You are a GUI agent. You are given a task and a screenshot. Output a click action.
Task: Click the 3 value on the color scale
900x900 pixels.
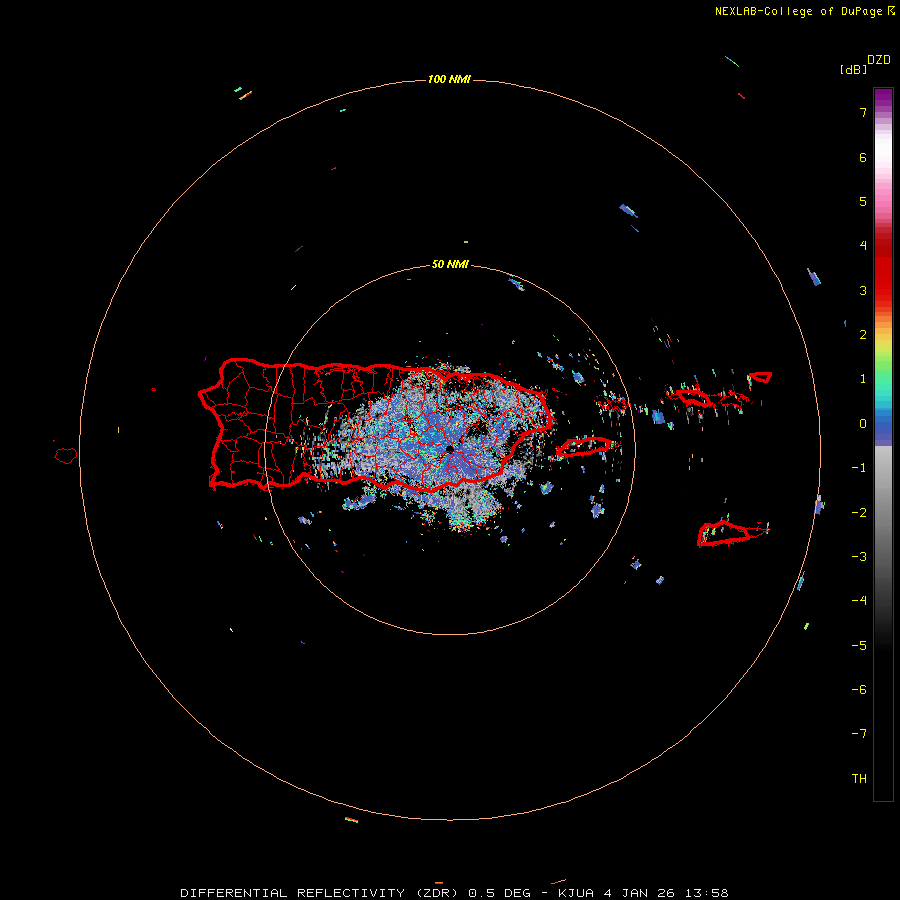[x=863, y=290]
